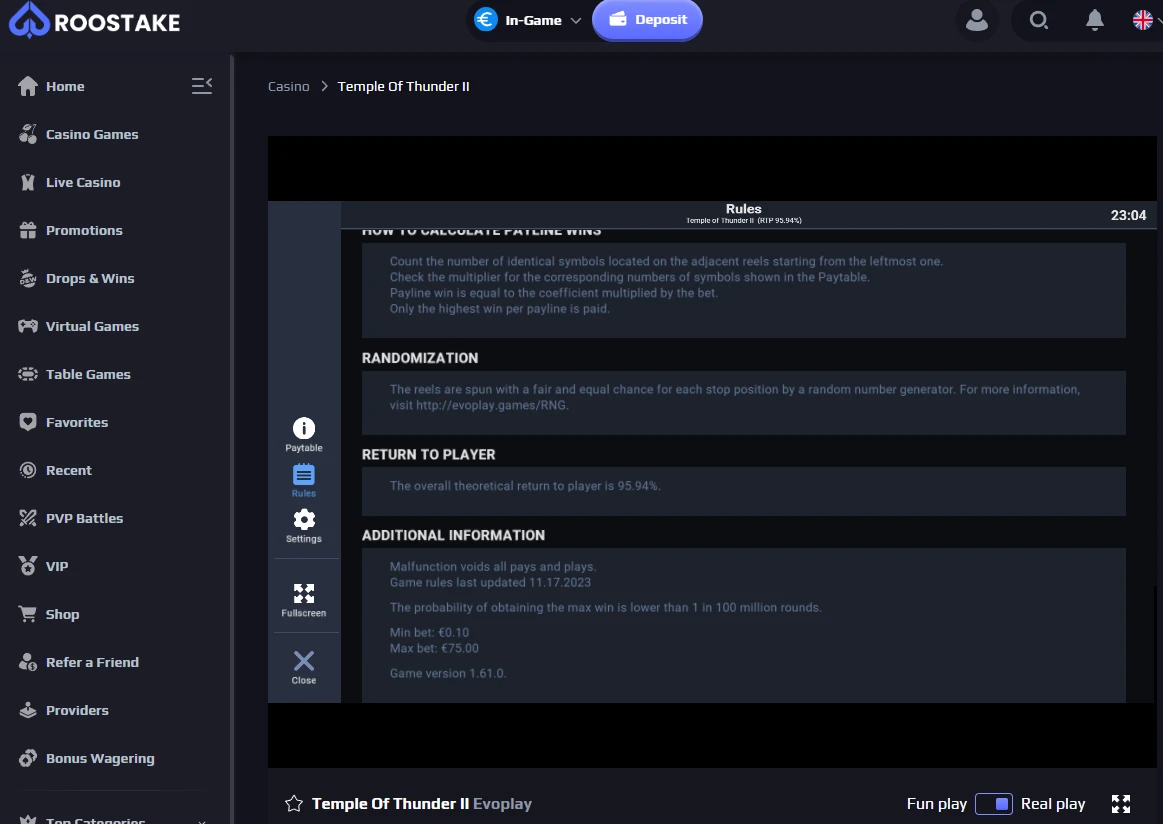This screenshot has width=1163, height=824.
Task: Click the Drops & Wins icon
Action: click(x=27, y=278)
